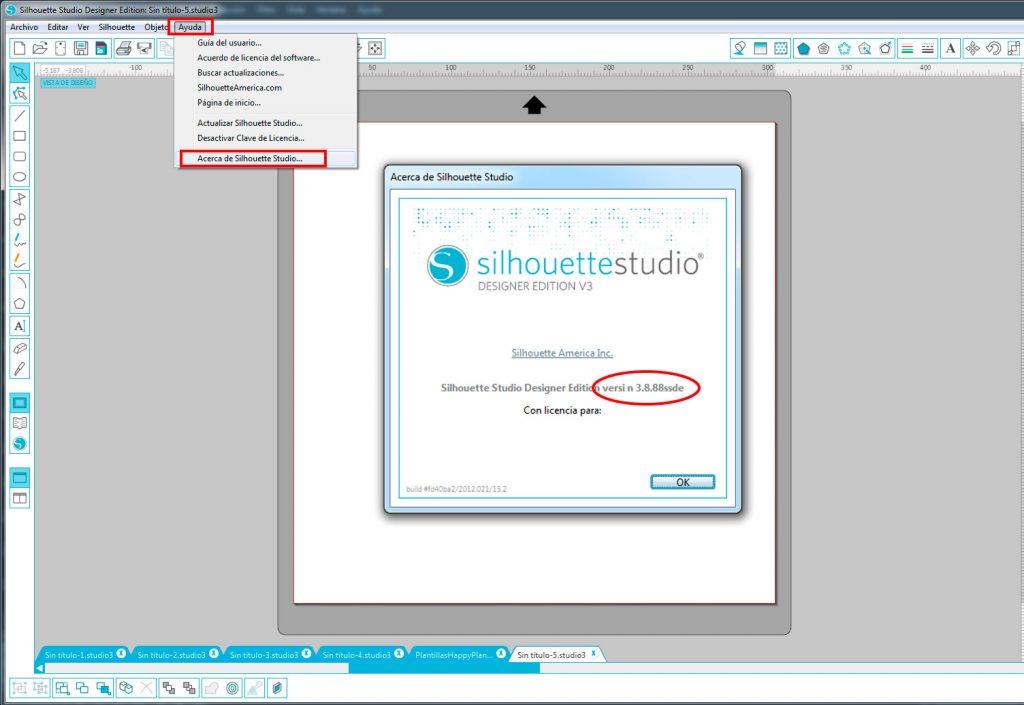Open the Line Style panel icon
Screen dimensions: 1024x705
click(927, 48)
